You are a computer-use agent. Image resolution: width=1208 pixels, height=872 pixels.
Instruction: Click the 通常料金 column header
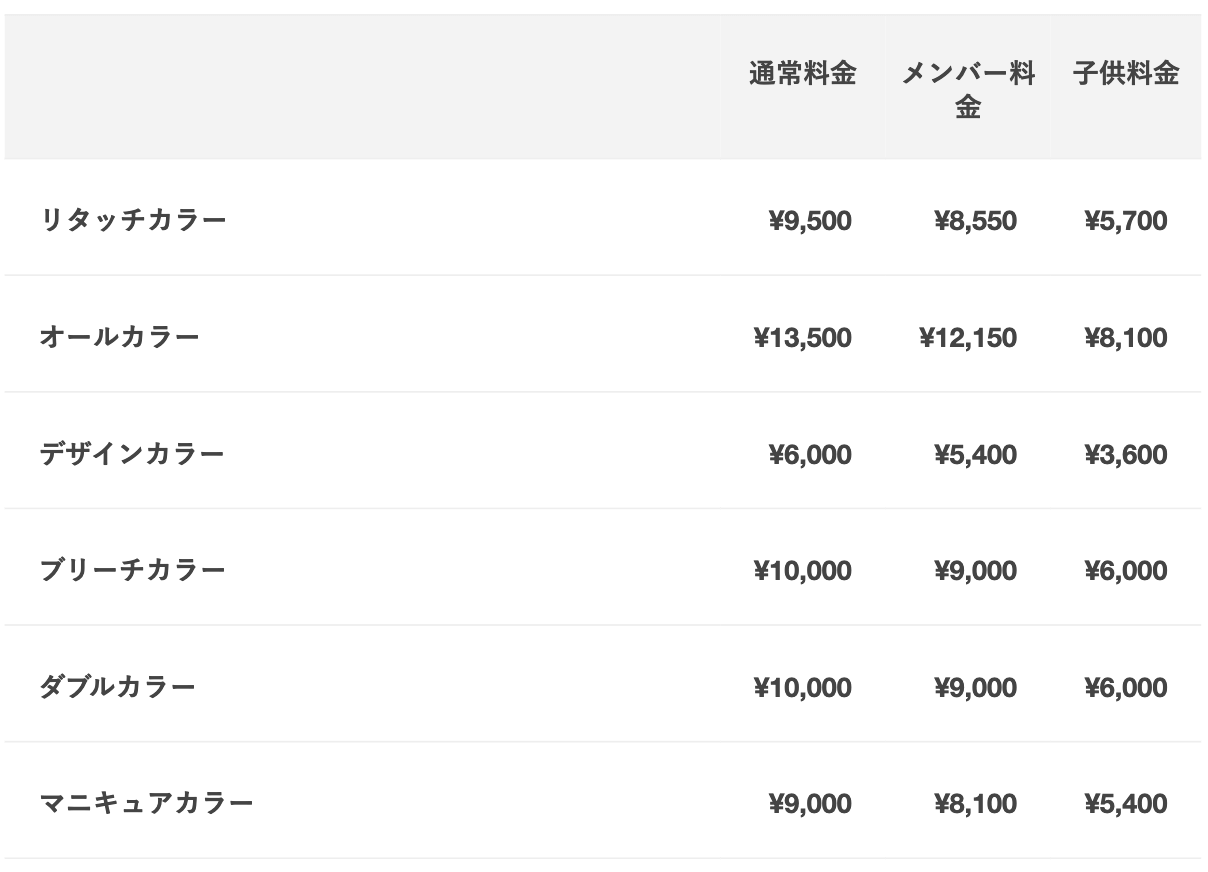[x=803, y=74]
